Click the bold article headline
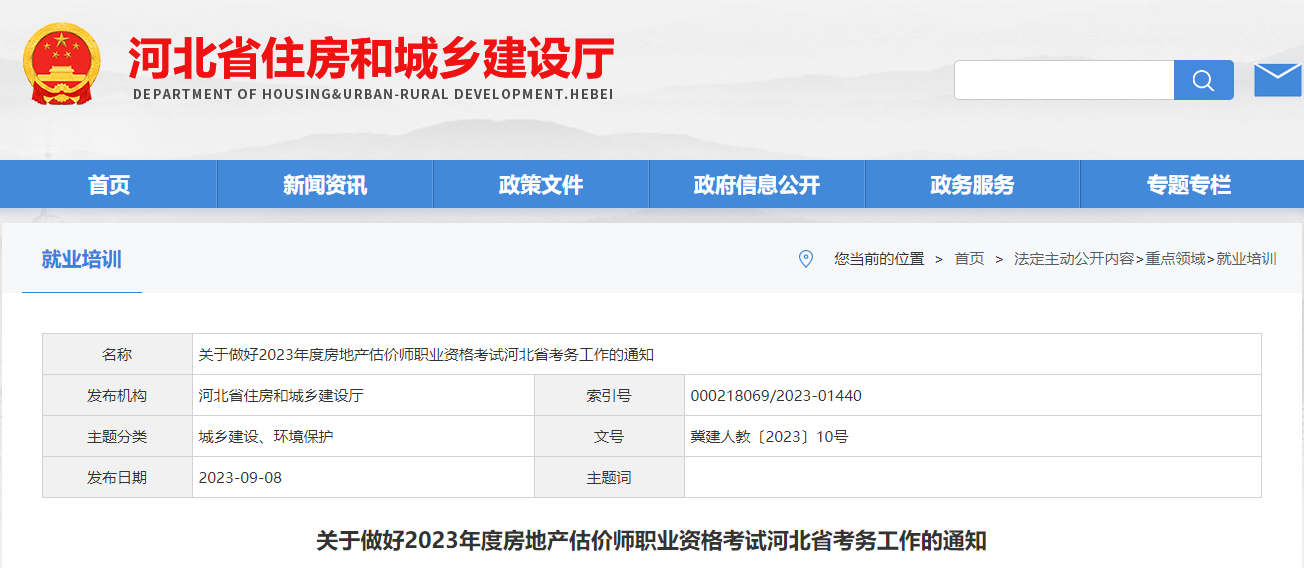Screen dimensions: 1304x568 click(651, 541)
